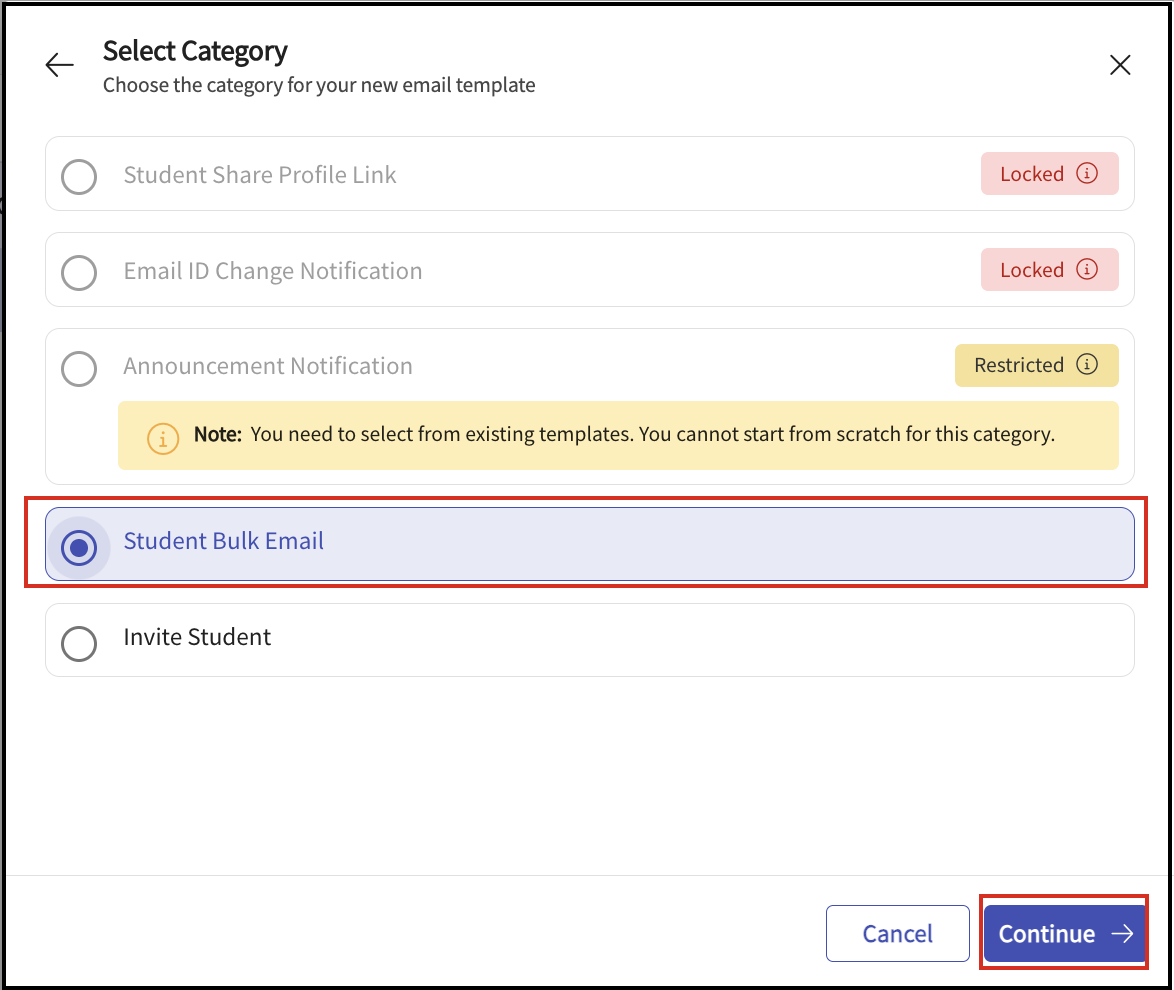Image resolution: width=1174 pixels, height=990 pixels.
Task: Select the Student Bulk Email radio button
Action: 79,547
